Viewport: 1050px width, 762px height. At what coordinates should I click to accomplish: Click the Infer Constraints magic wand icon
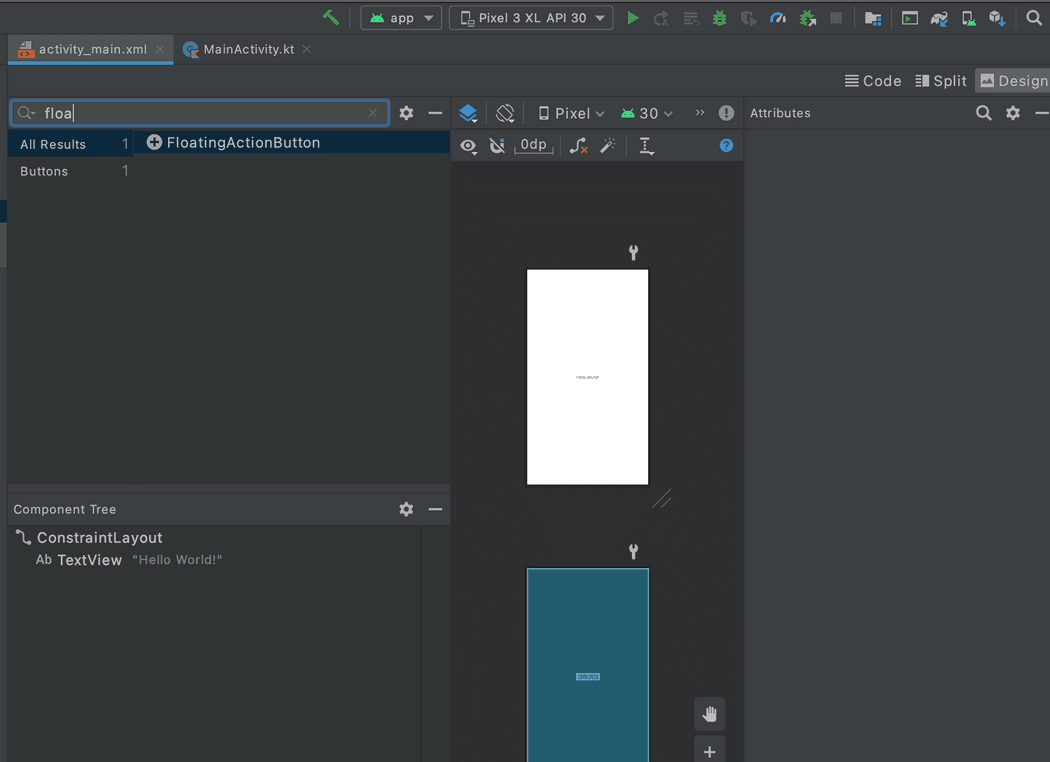point(607,146)
